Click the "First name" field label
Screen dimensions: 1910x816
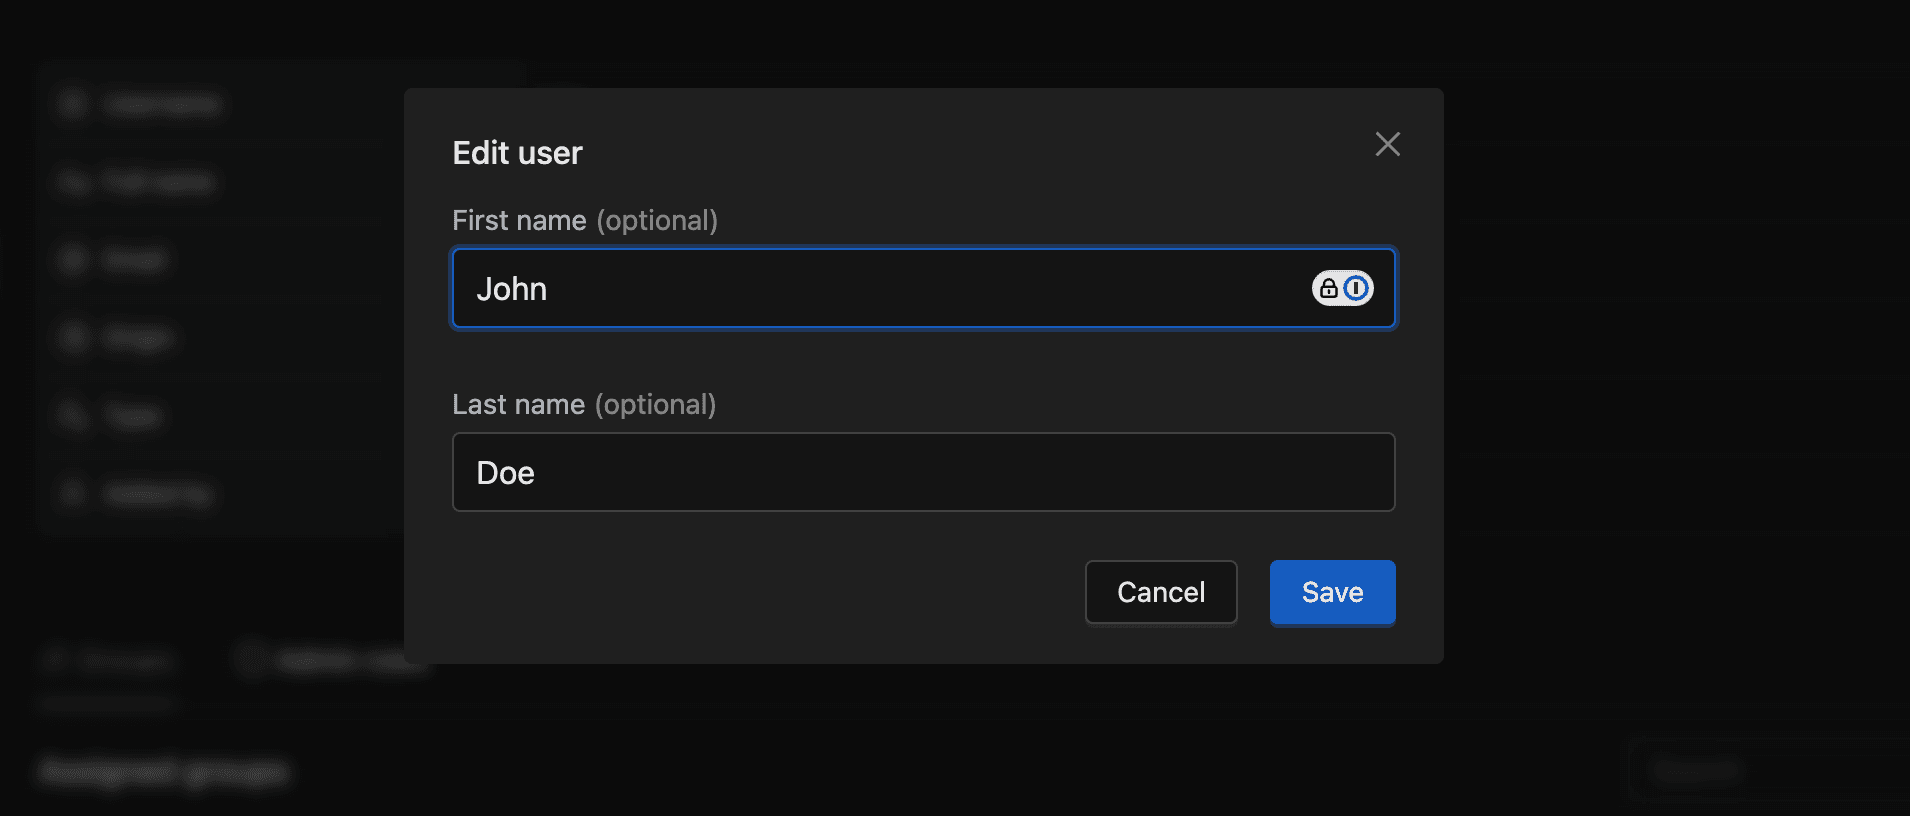tap(519, 220)
